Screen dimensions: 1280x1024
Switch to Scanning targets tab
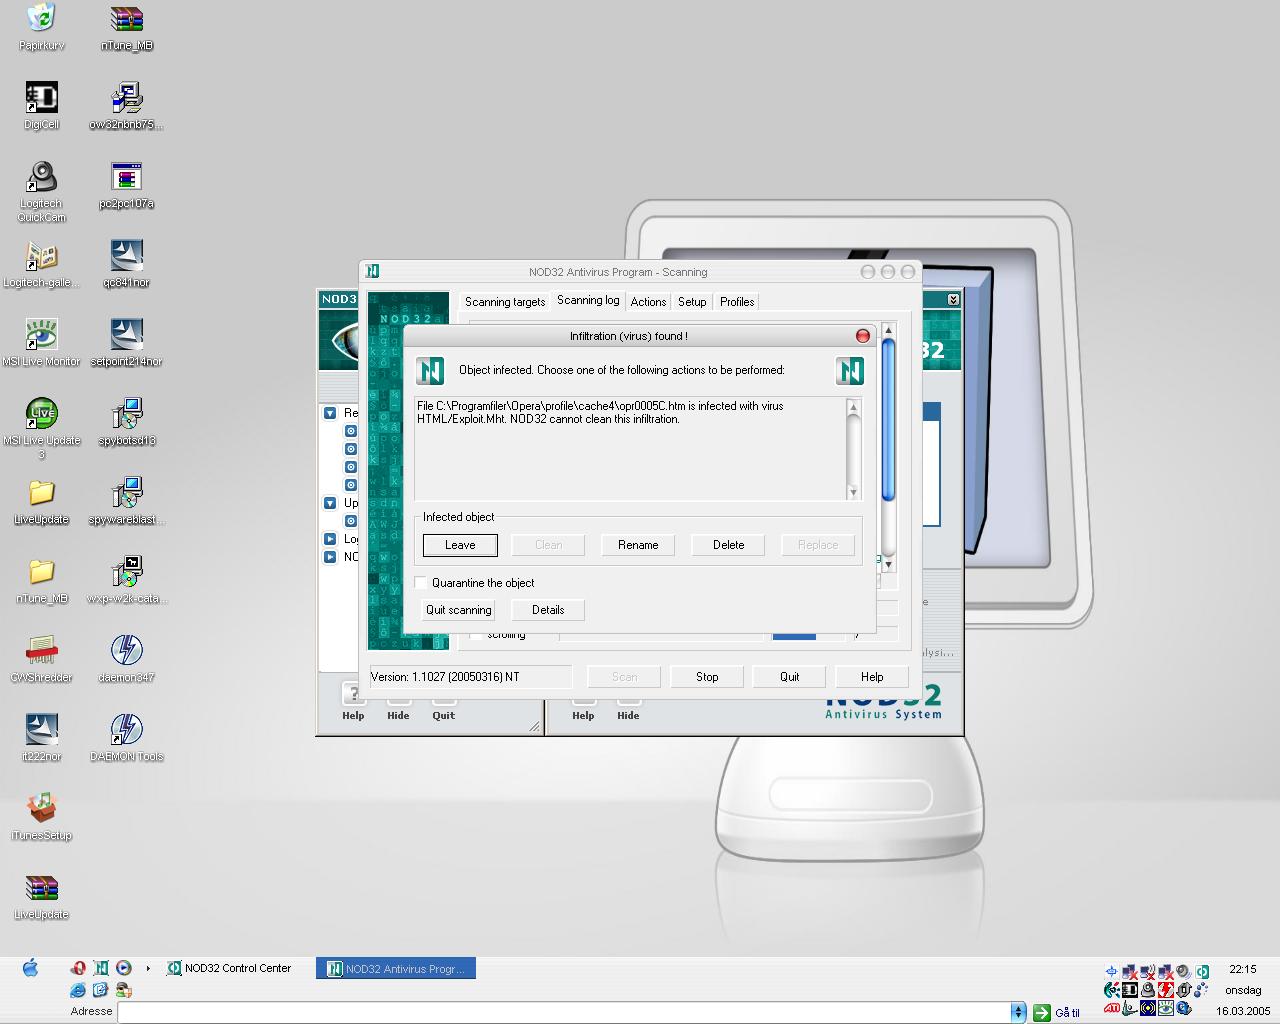[x=505, y=302]
